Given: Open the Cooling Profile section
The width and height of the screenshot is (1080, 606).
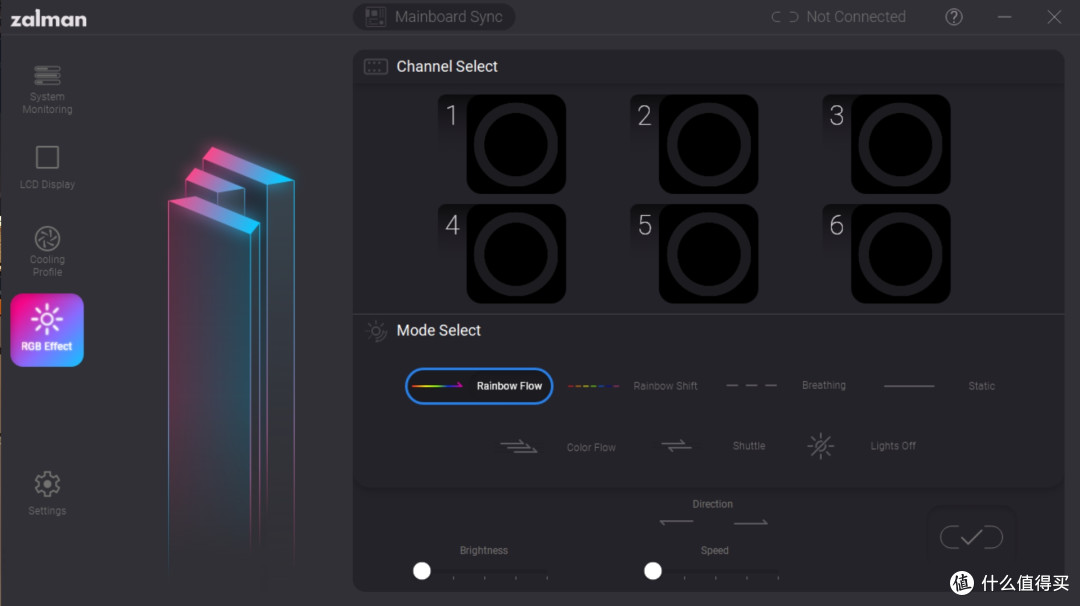Looking at the screenshot, I should pos(47,251).
